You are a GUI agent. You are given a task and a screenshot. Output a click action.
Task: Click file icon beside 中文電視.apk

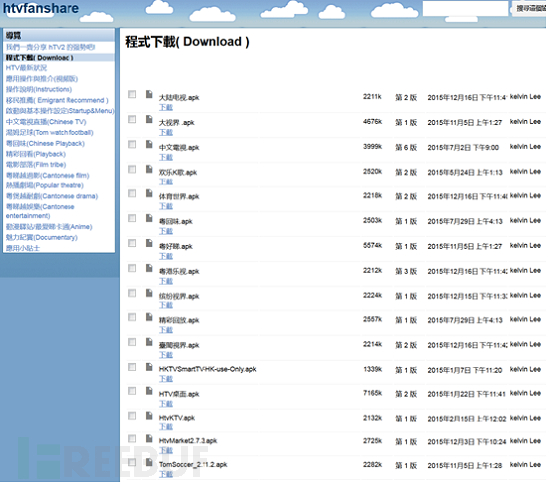coord(149,144)
